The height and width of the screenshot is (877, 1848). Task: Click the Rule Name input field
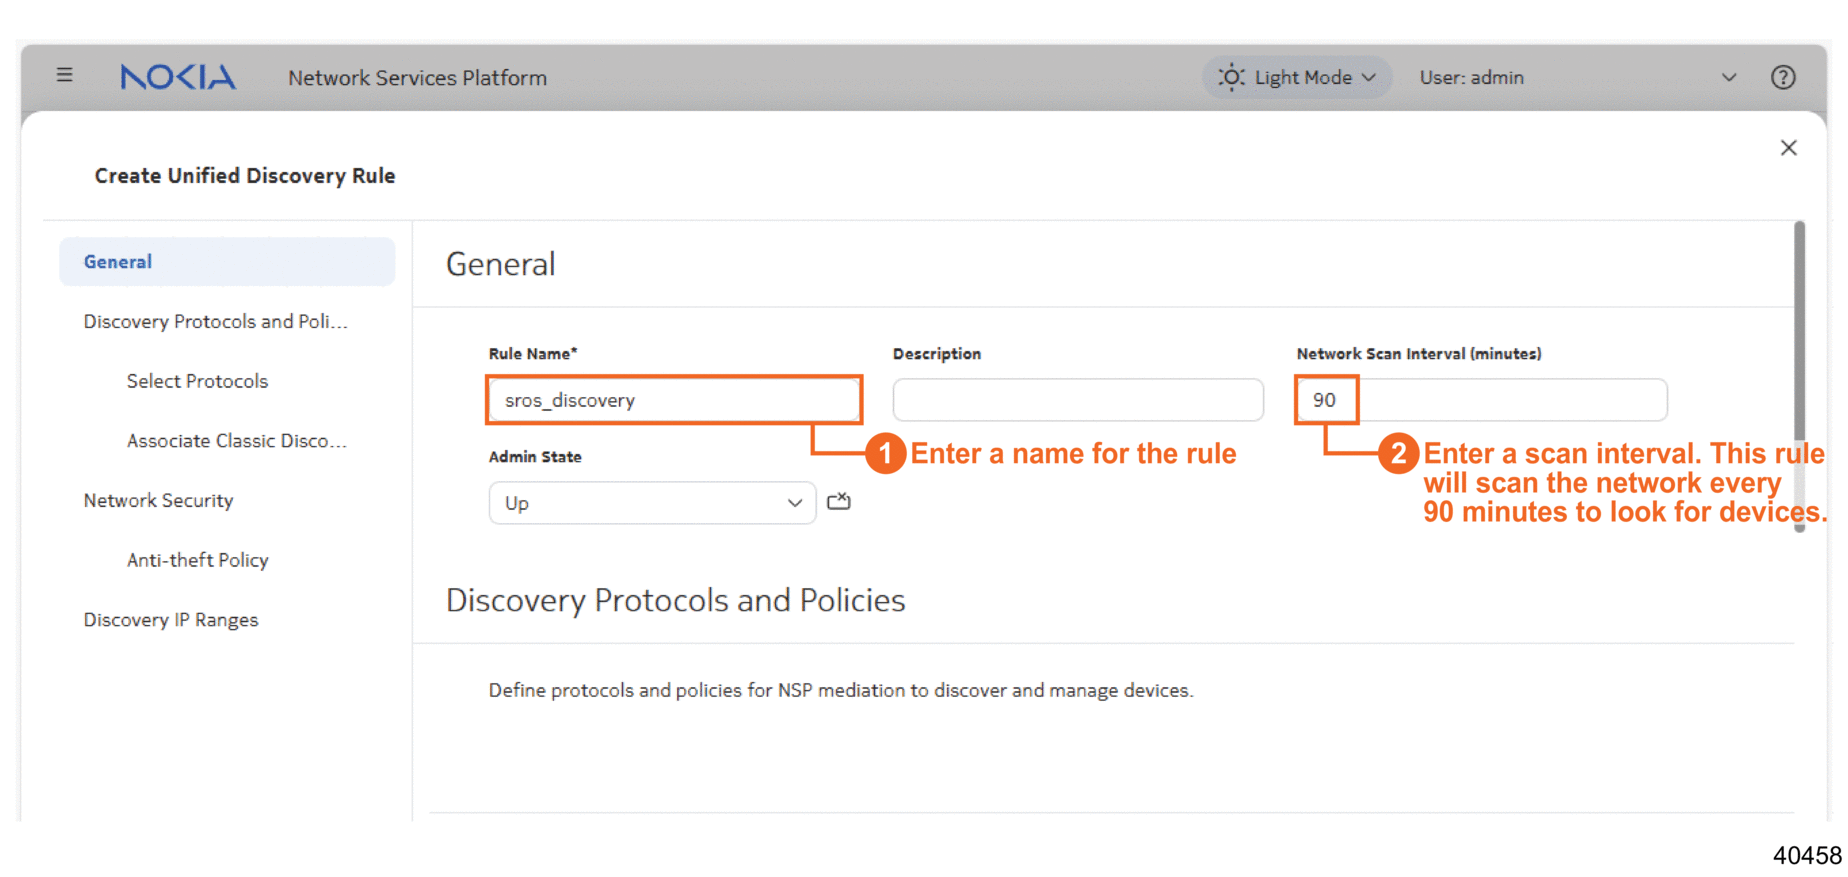pyautogui.click(x=673, y=400)
